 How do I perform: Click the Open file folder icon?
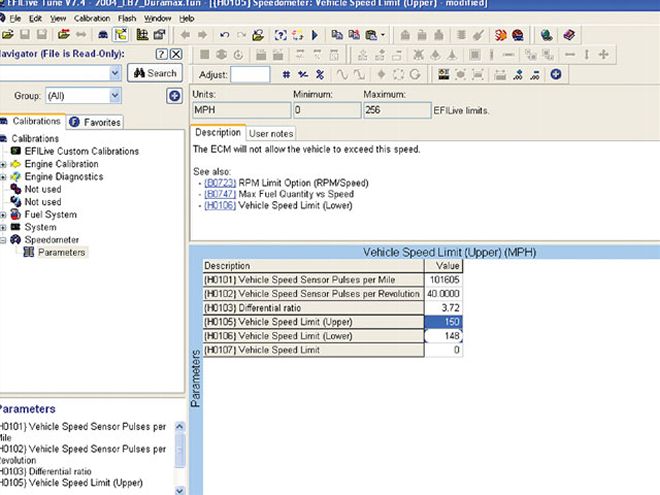coord(8,35)
